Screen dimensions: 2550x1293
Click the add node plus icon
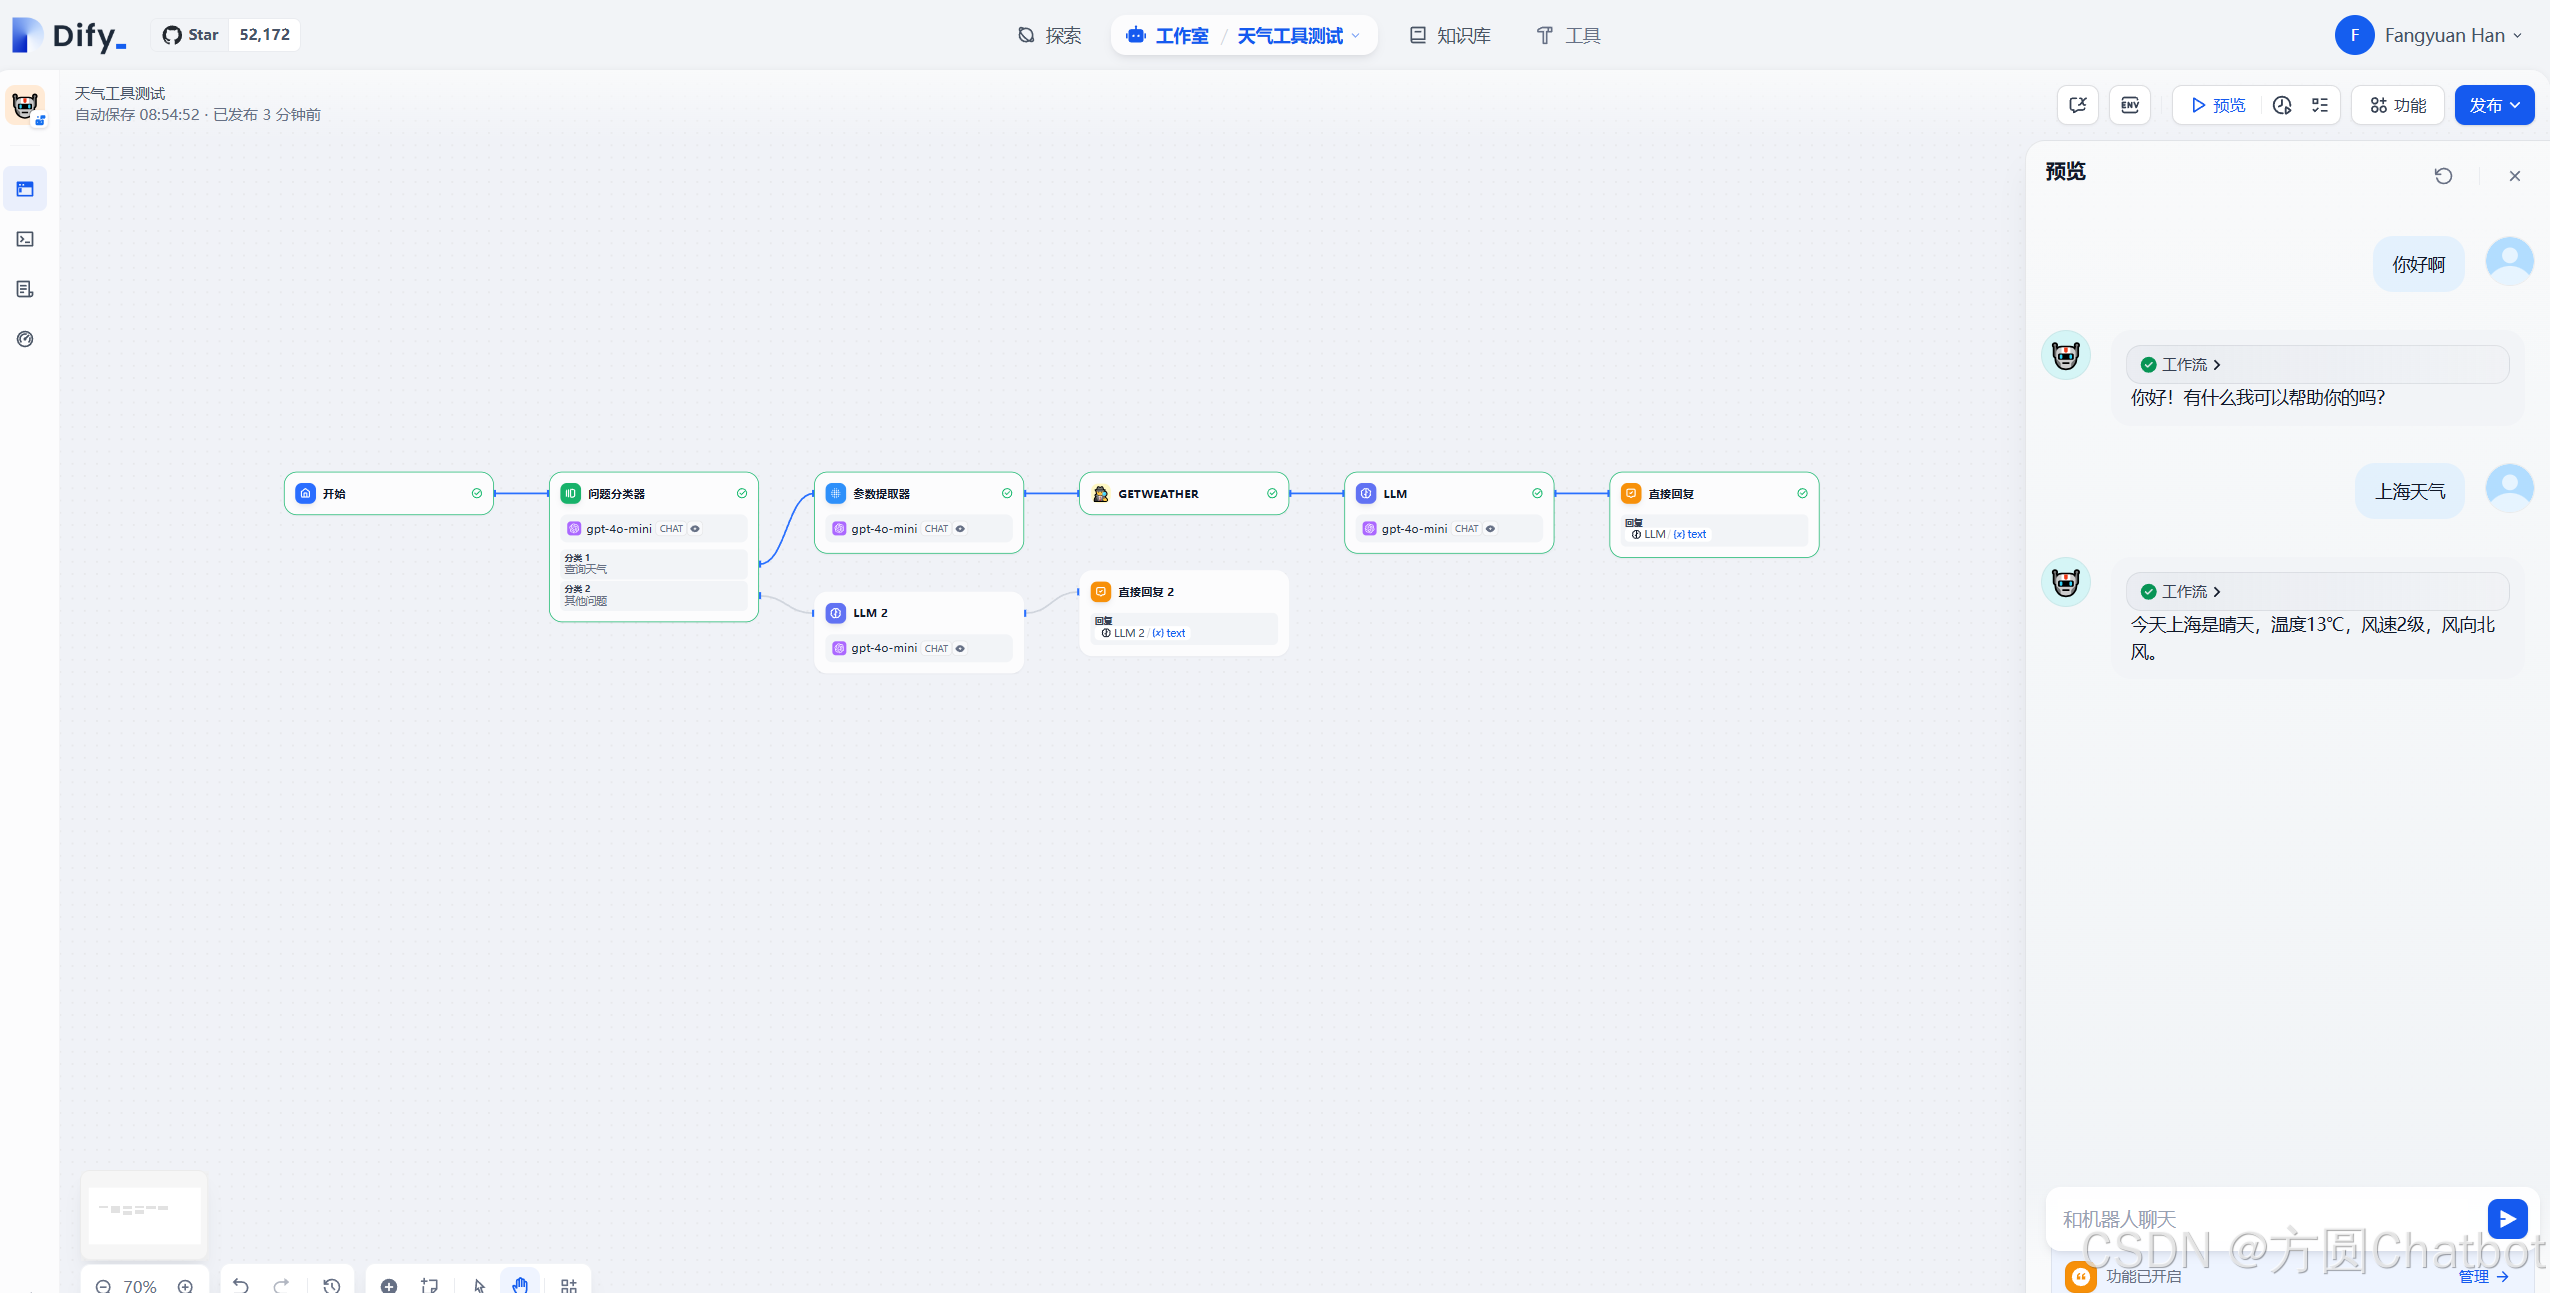pos(389,1284)
